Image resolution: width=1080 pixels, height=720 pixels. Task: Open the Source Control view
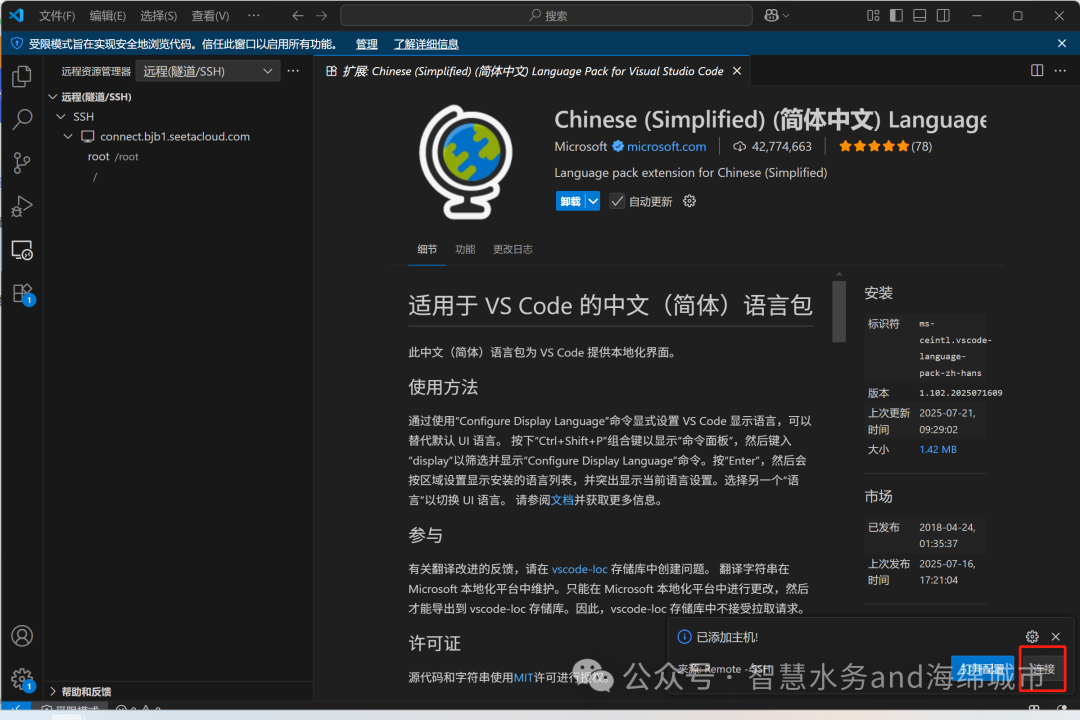(22, 163)
